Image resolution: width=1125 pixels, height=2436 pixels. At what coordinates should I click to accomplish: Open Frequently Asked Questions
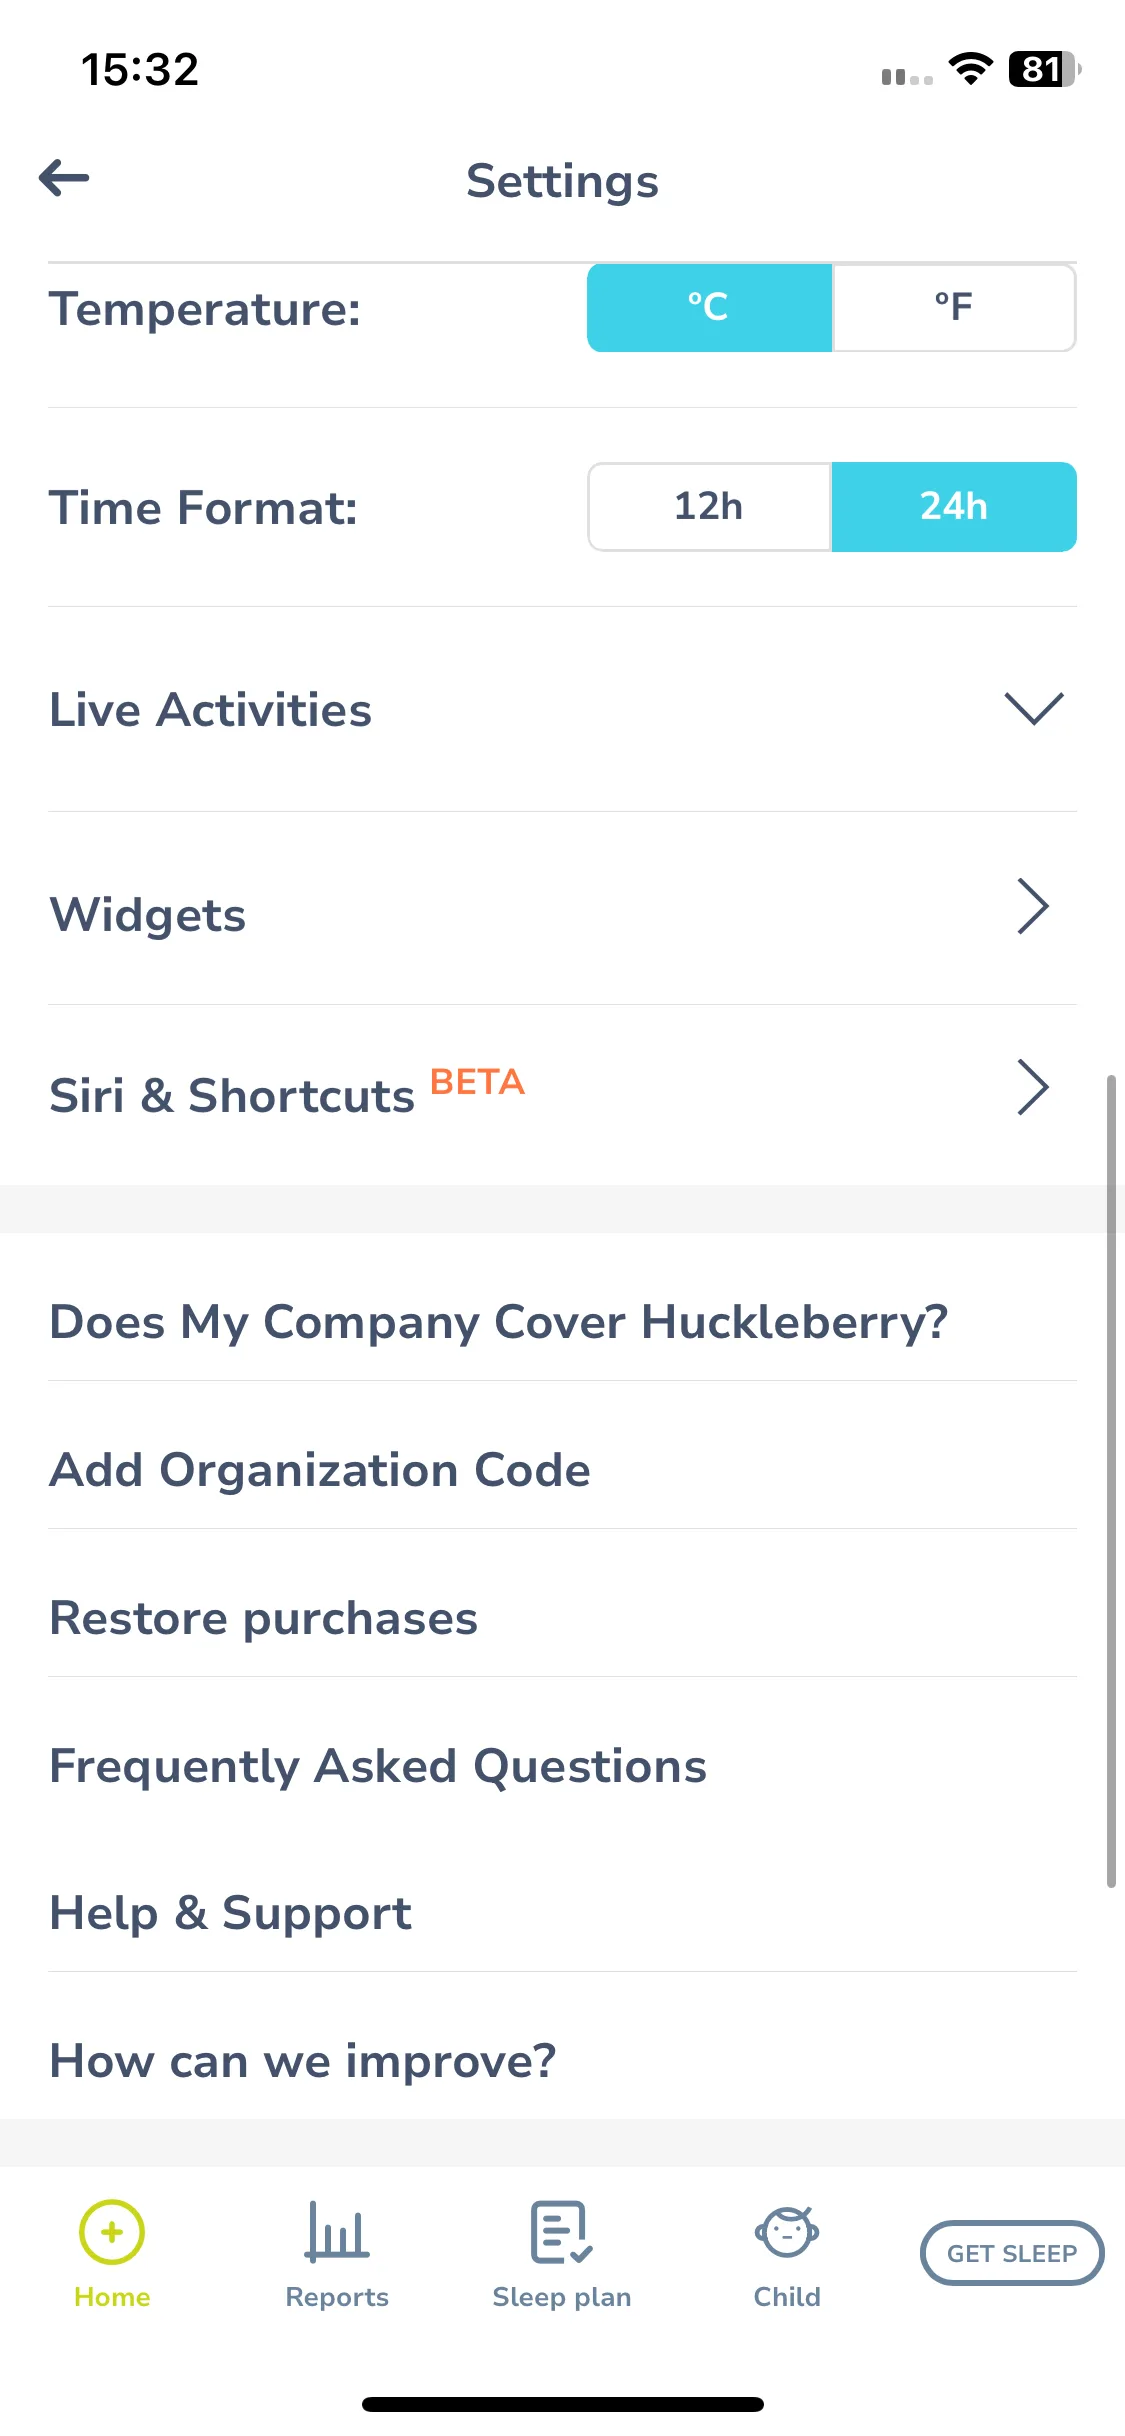point(562,1766)
